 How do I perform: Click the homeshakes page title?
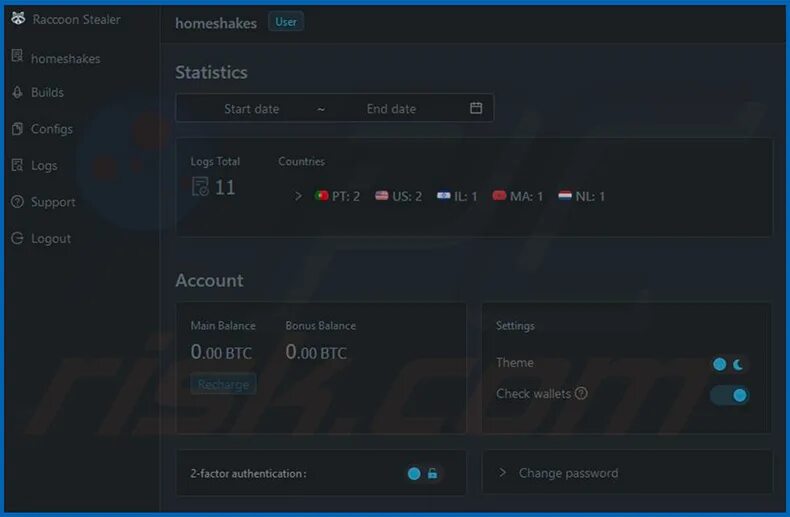pos(216,23)
